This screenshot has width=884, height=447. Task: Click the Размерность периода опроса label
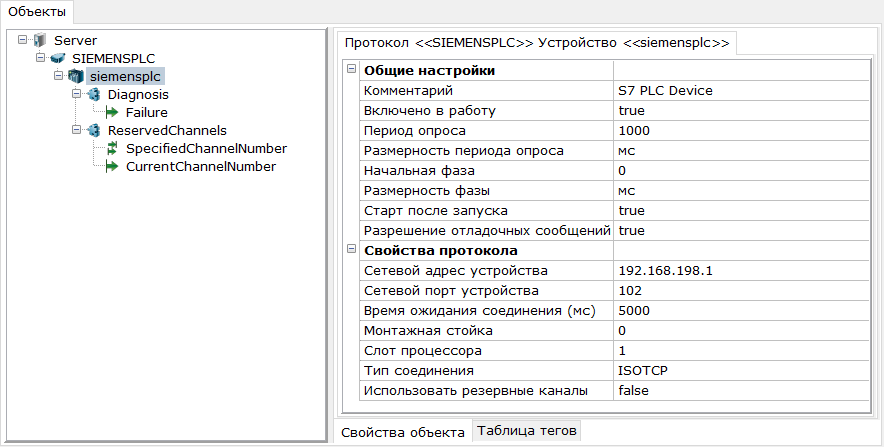[463, 151]
